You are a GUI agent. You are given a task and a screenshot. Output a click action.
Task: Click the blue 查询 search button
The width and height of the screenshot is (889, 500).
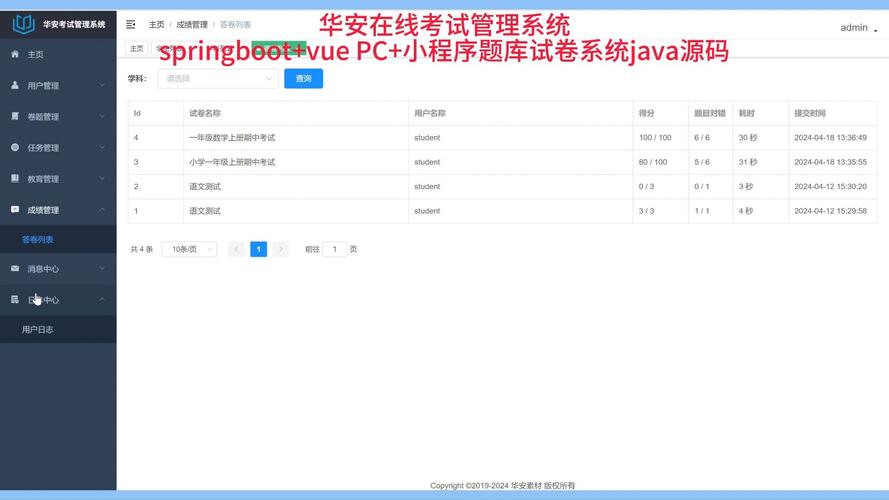coord(303,79)
